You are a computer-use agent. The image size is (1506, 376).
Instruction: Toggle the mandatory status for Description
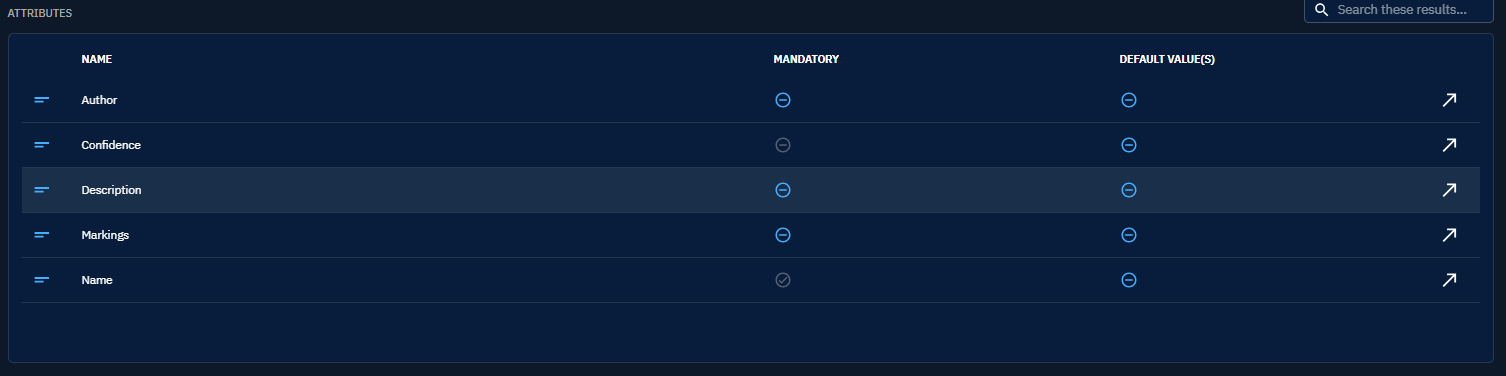point(783,190)
